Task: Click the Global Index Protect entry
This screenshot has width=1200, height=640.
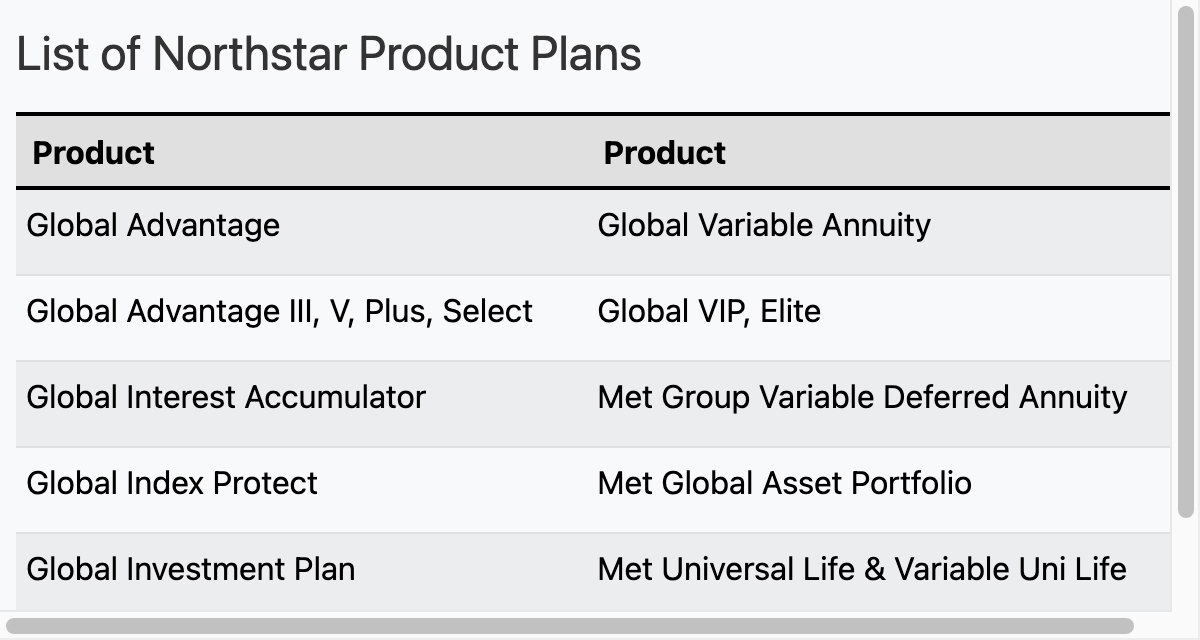Action: [x=172, y=483]
